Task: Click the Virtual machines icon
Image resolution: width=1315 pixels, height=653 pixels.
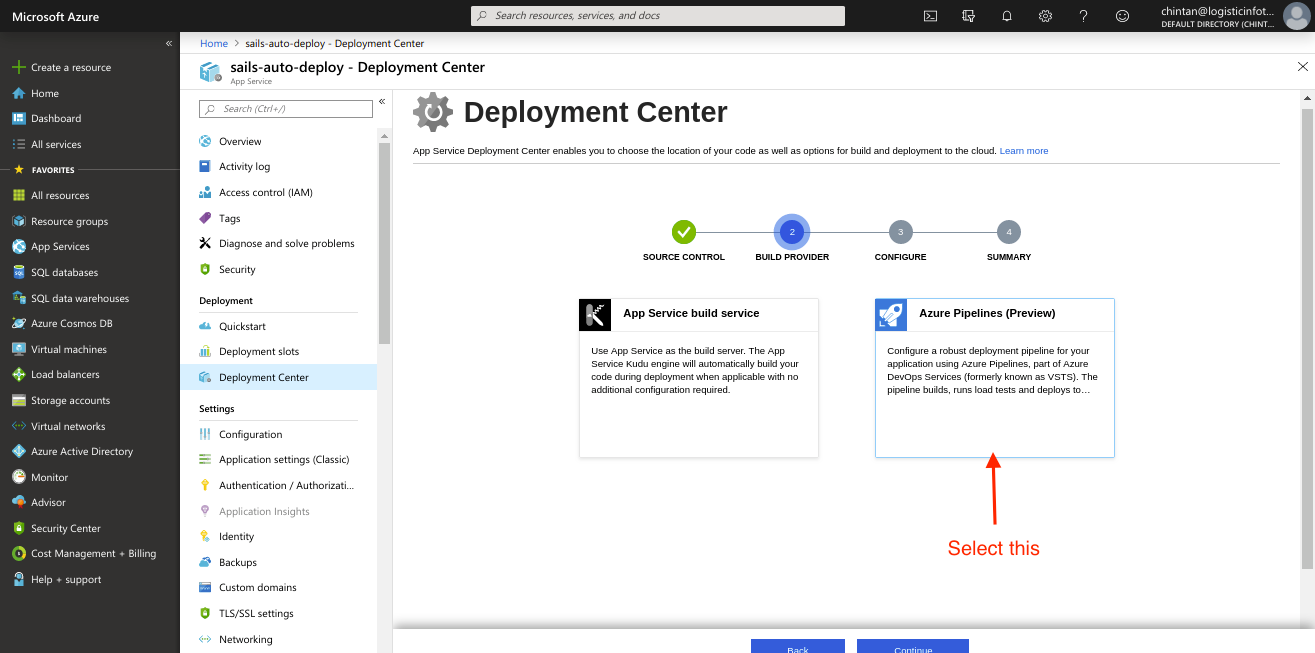Action: [18, 349]
